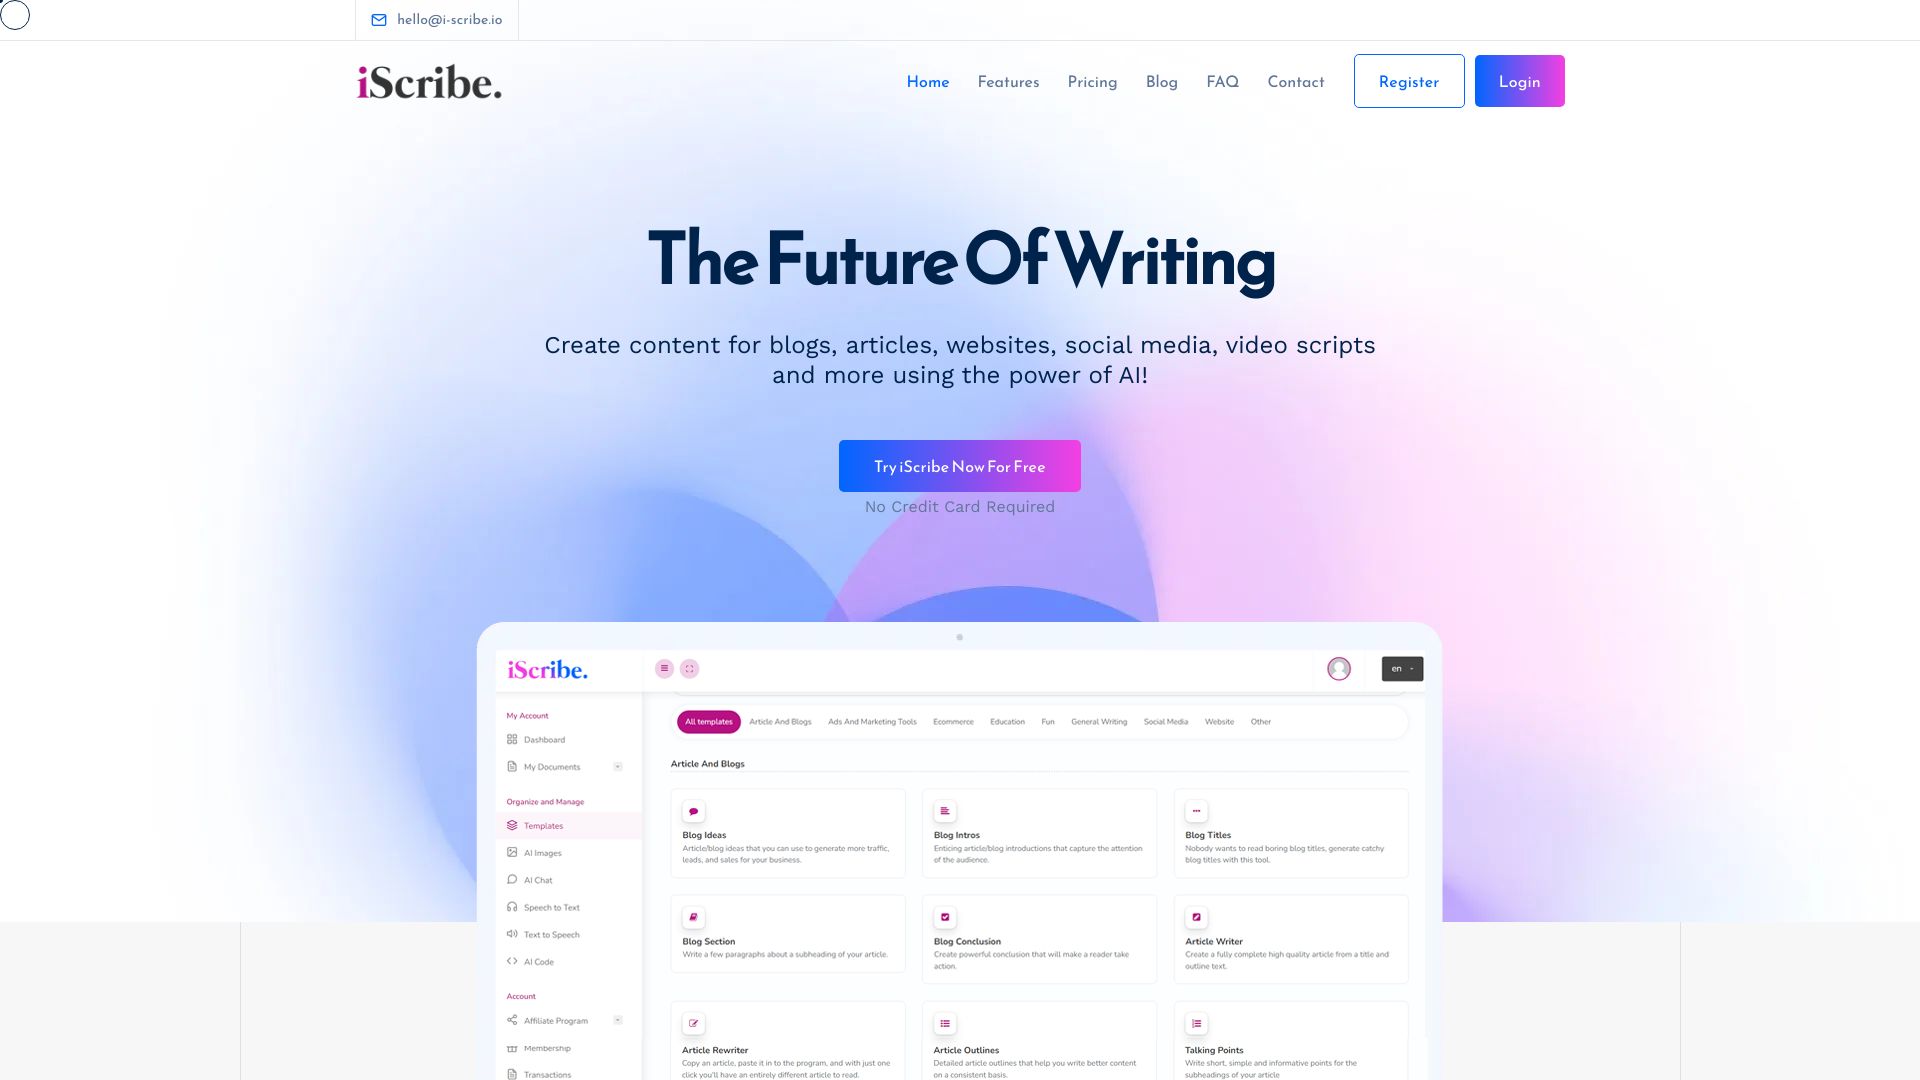Toggle the theme switcher icon button

pyautogui.click(x=16, y=16)
